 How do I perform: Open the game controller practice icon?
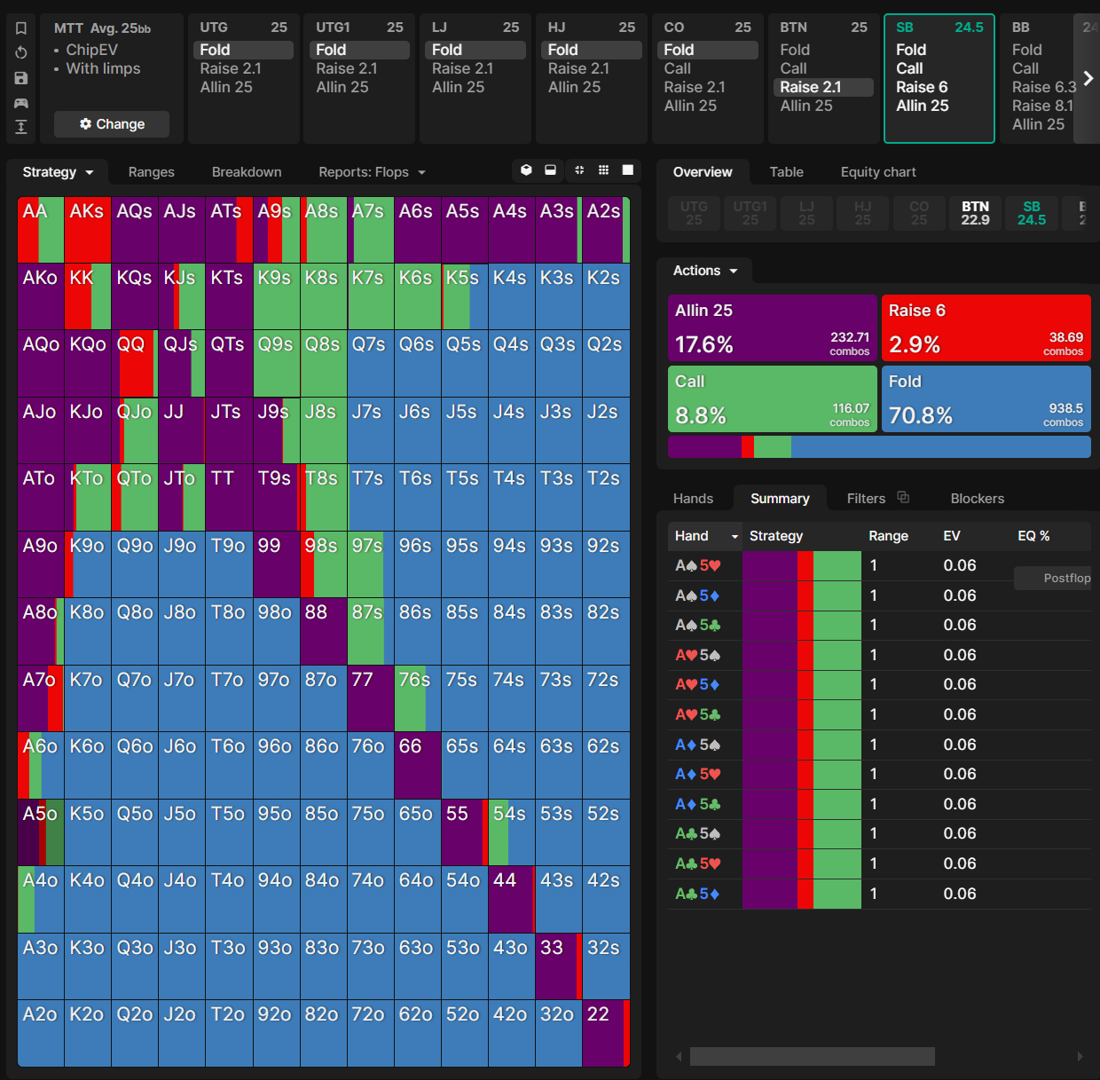21,103
